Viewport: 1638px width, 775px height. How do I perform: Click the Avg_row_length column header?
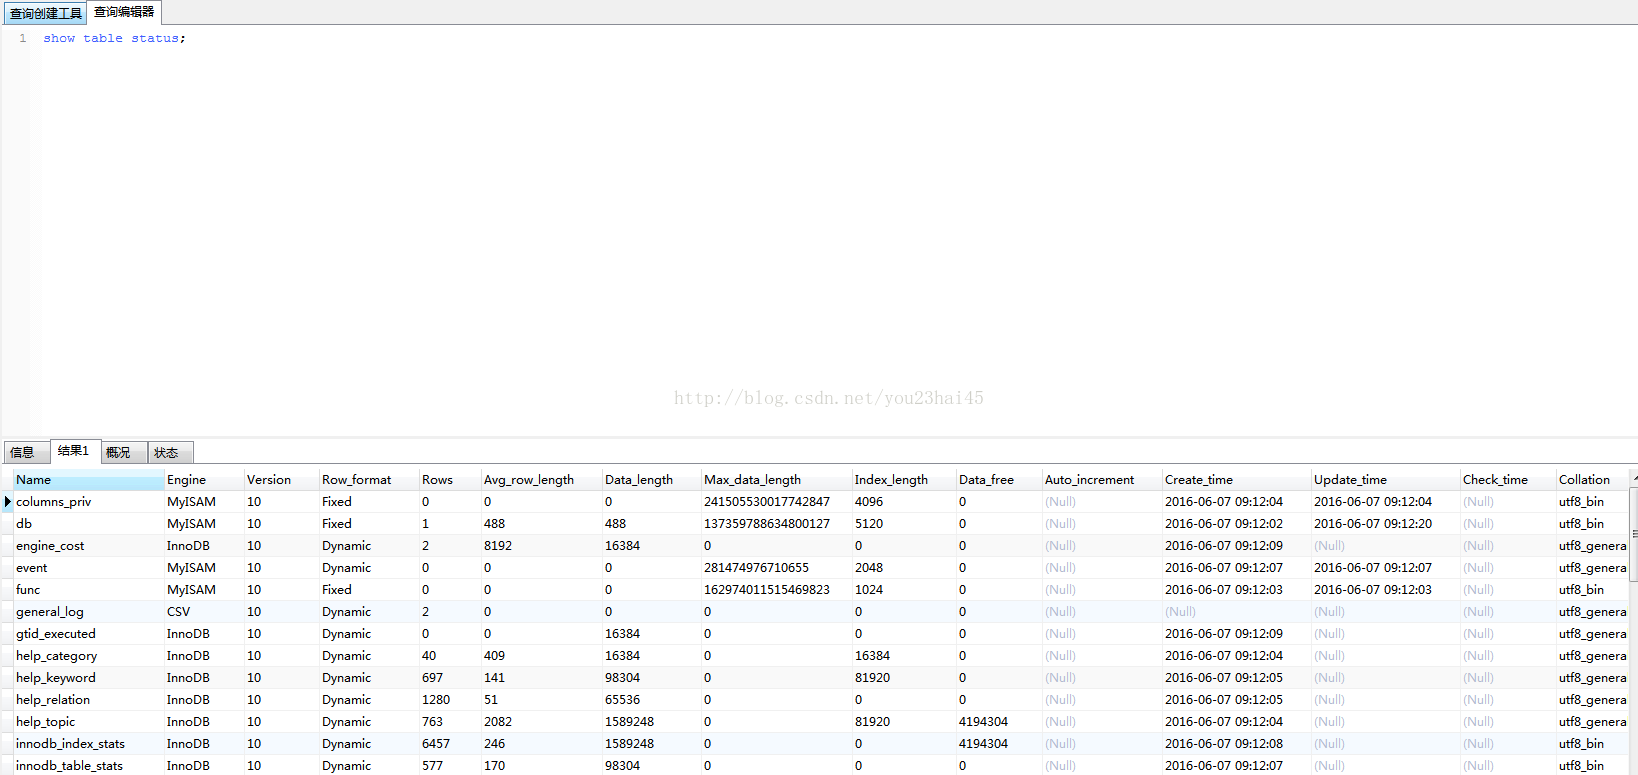[x=541, y=480]
